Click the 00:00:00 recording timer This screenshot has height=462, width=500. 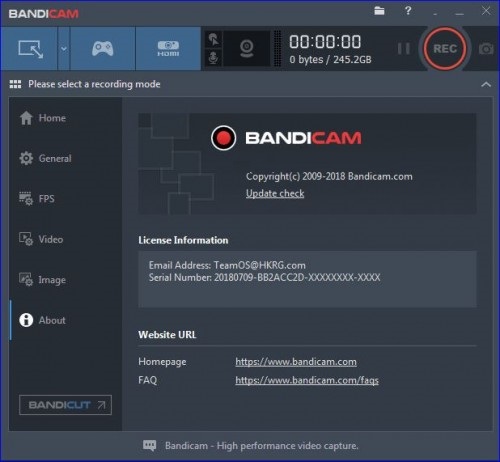point(325,42)
